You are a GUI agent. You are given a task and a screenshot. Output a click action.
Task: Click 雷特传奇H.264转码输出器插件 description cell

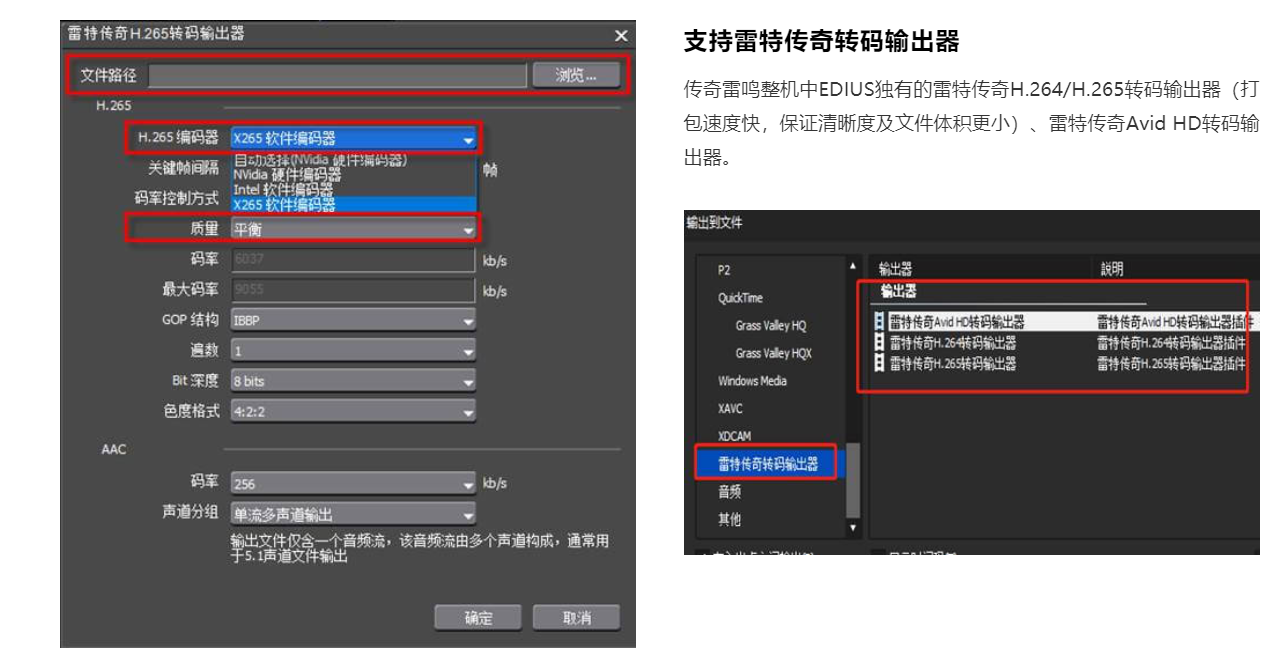click(x=1171, y=343)
